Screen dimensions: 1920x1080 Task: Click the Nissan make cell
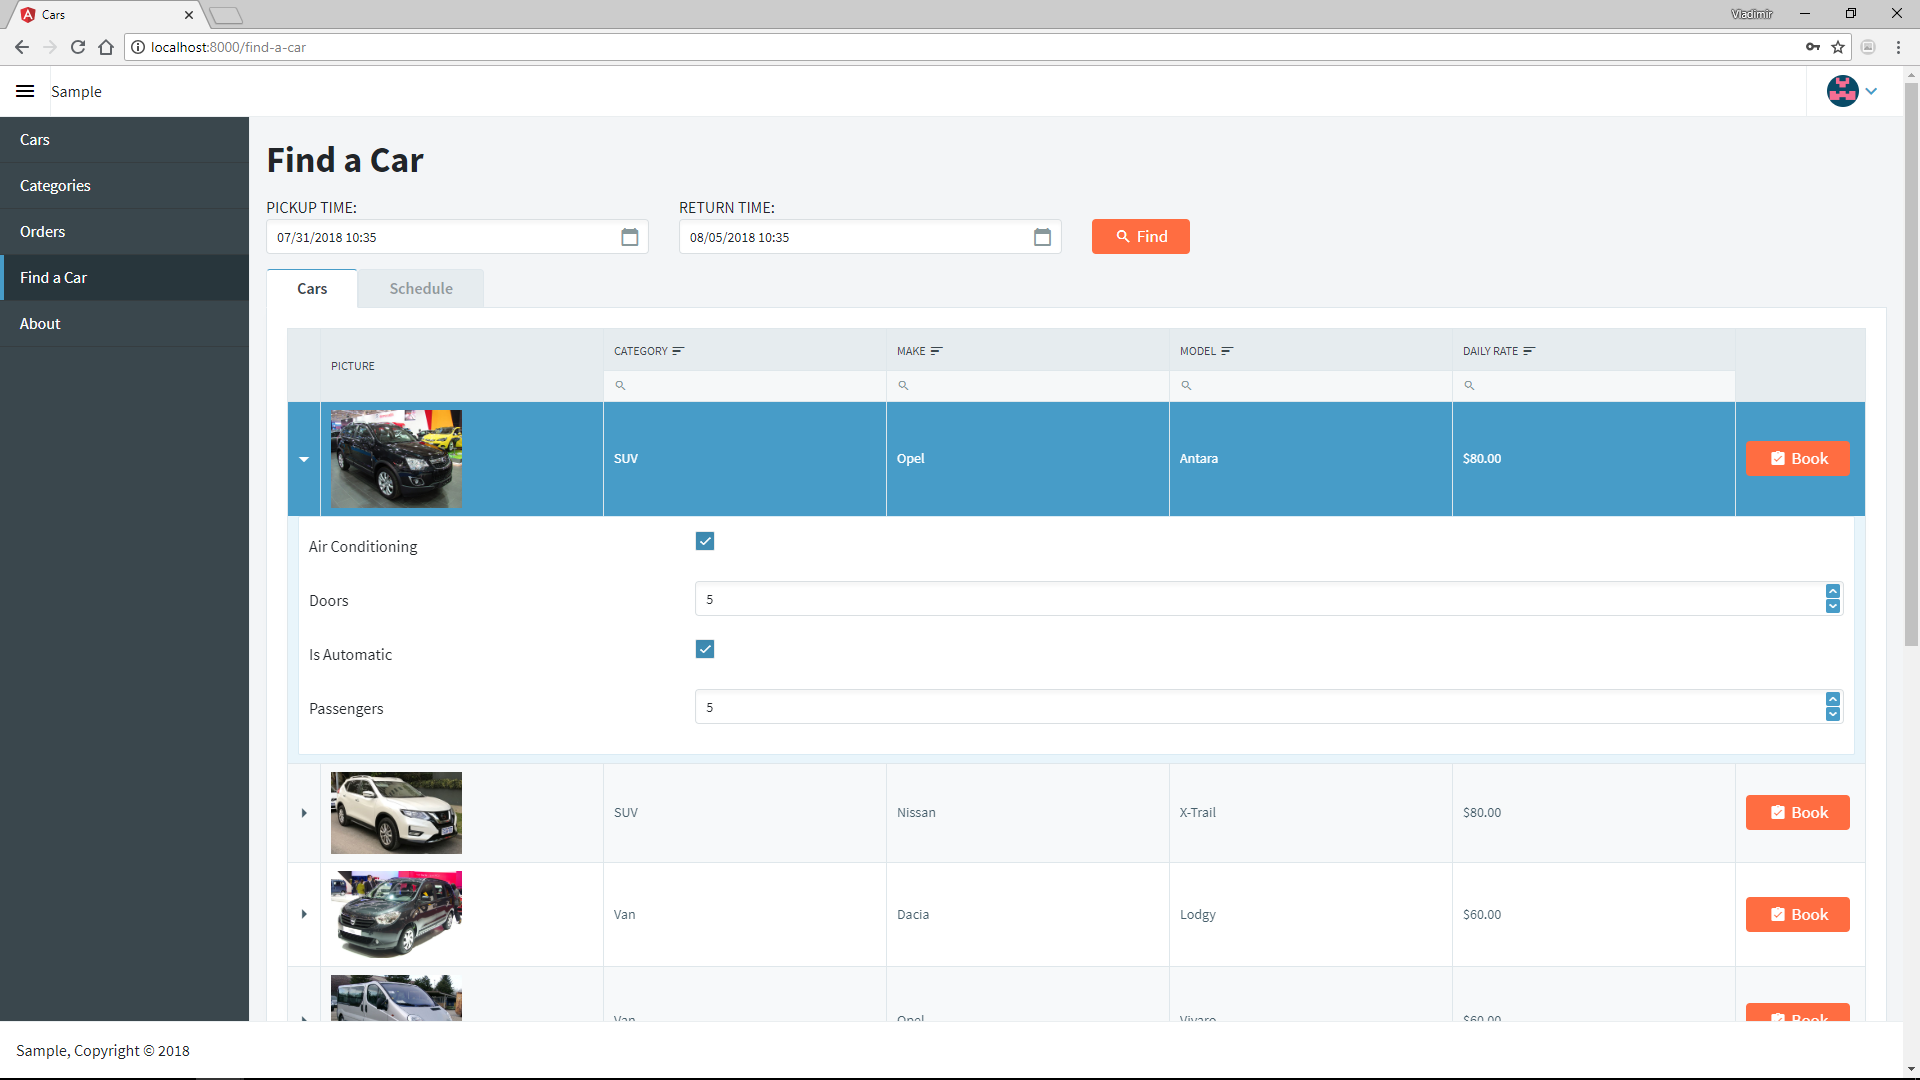[x=1028, y=813]
